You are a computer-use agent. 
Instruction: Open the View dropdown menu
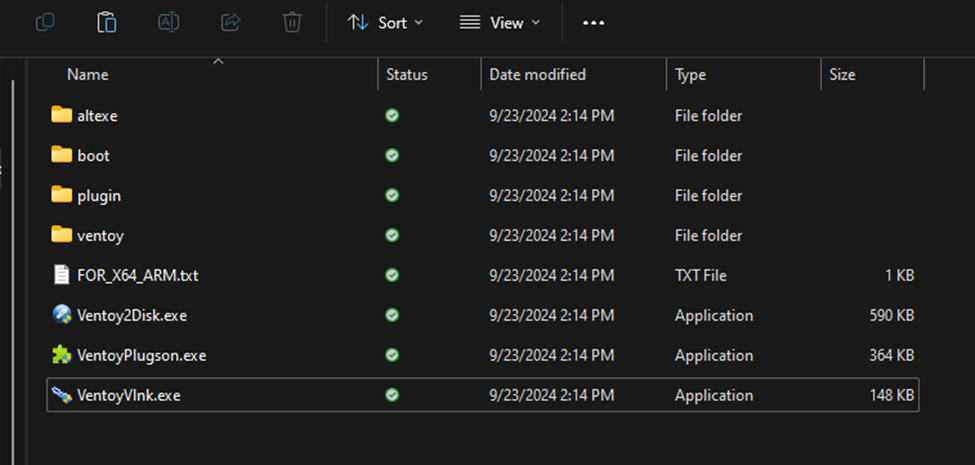500,22
